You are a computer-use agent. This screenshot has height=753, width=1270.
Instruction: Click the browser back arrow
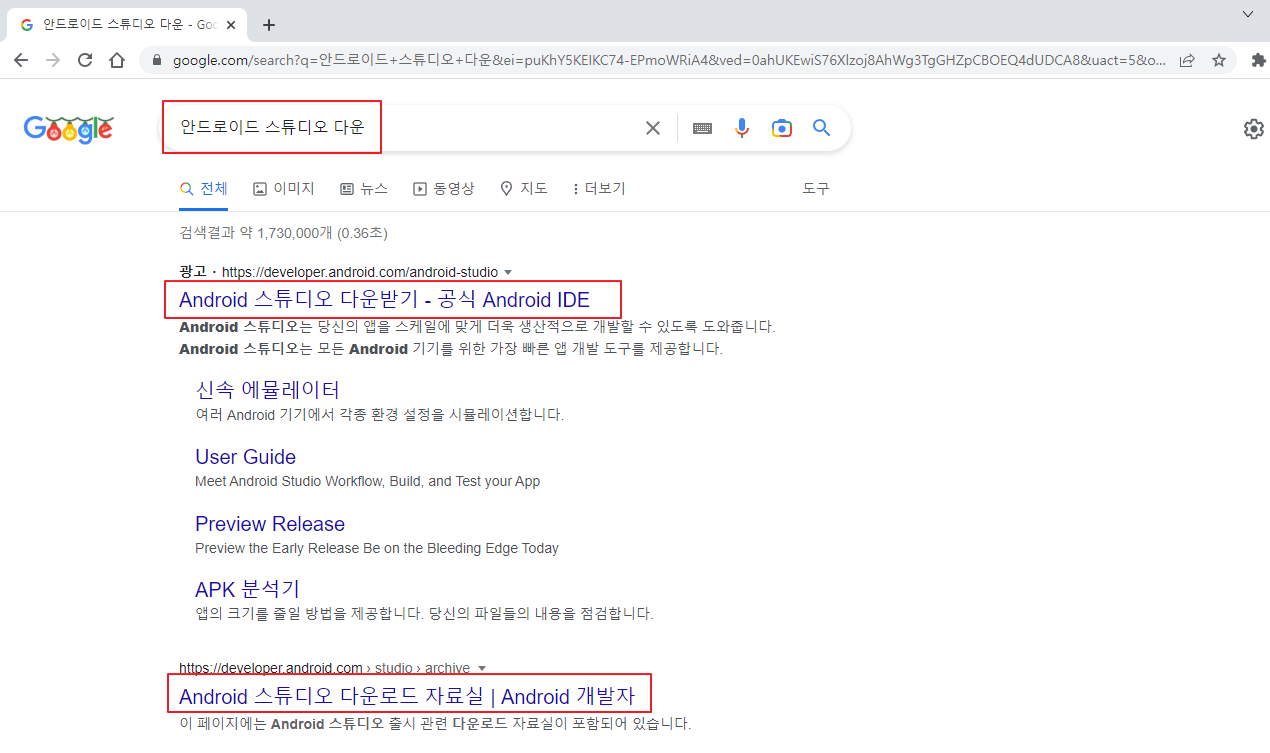tap(21, 60)
